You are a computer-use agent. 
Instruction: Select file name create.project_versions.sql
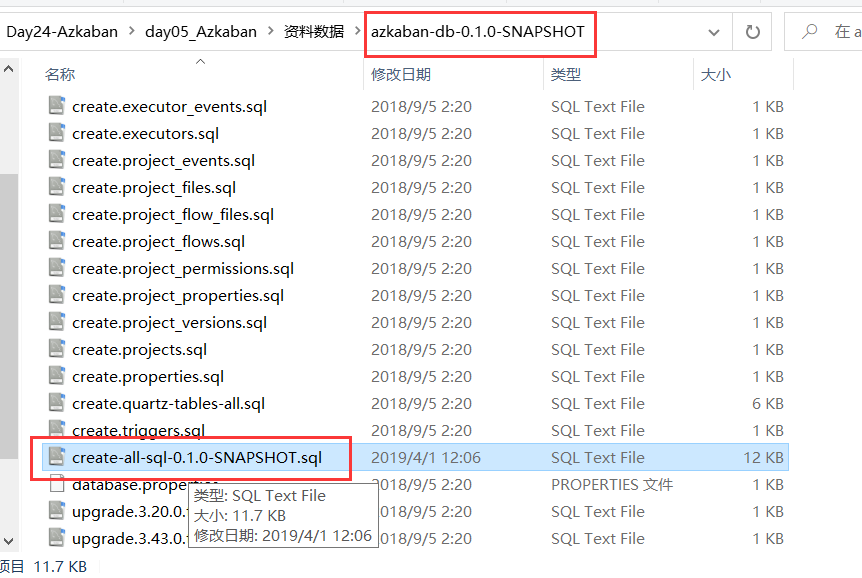pos(169,322)
